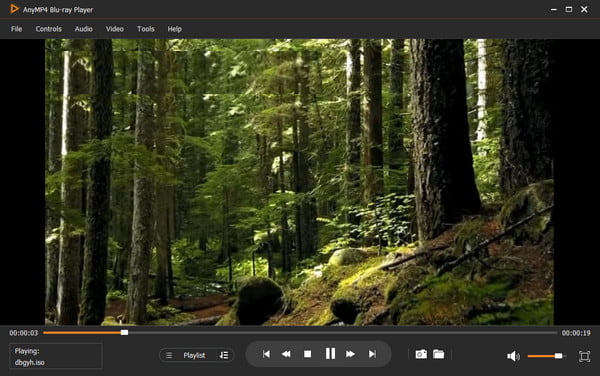Click the Playlist button
Image resolution: width=600 pixels, height=376 pixels.
(x=194, y=355)
